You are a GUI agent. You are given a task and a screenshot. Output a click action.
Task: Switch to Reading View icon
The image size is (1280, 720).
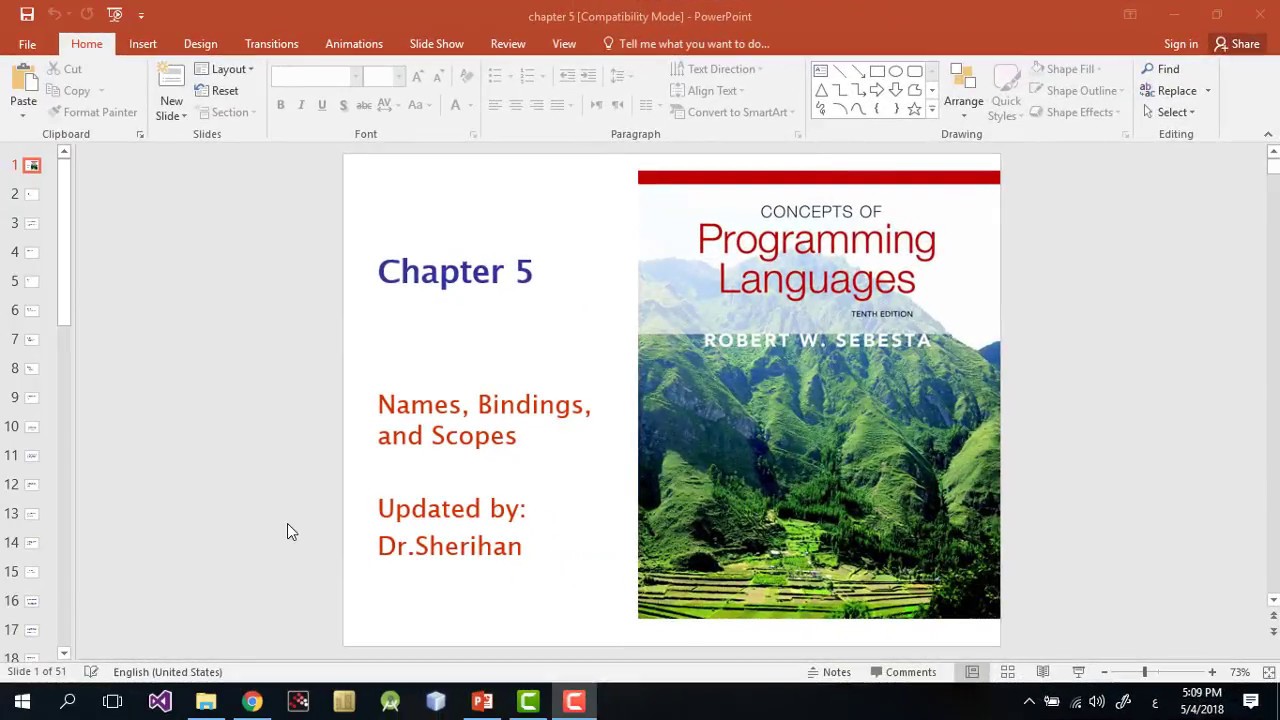(1043, 672)
